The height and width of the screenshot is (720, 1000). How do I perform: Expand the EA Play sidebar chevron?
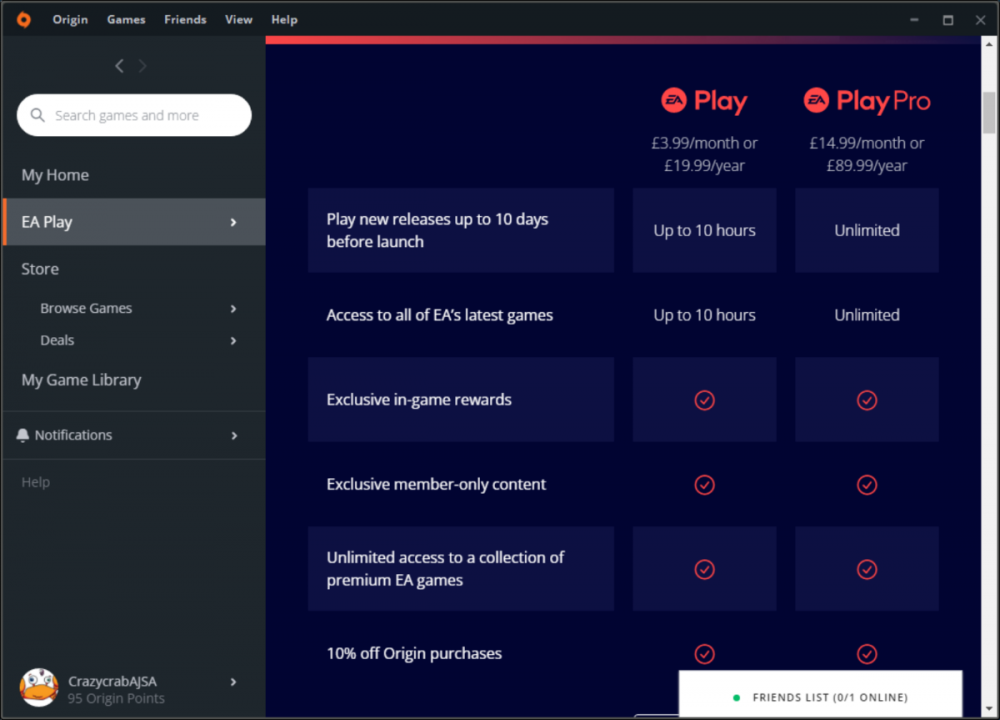tap(233, 222)
